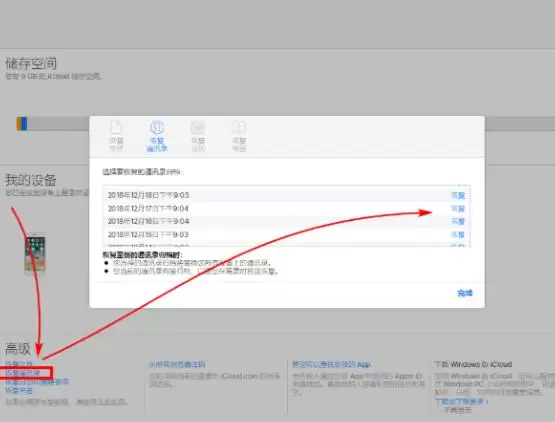555x422 pixels.
Task: Open the 恢复文件 (Restore Files) tab icon
Action: coord(116,136)
